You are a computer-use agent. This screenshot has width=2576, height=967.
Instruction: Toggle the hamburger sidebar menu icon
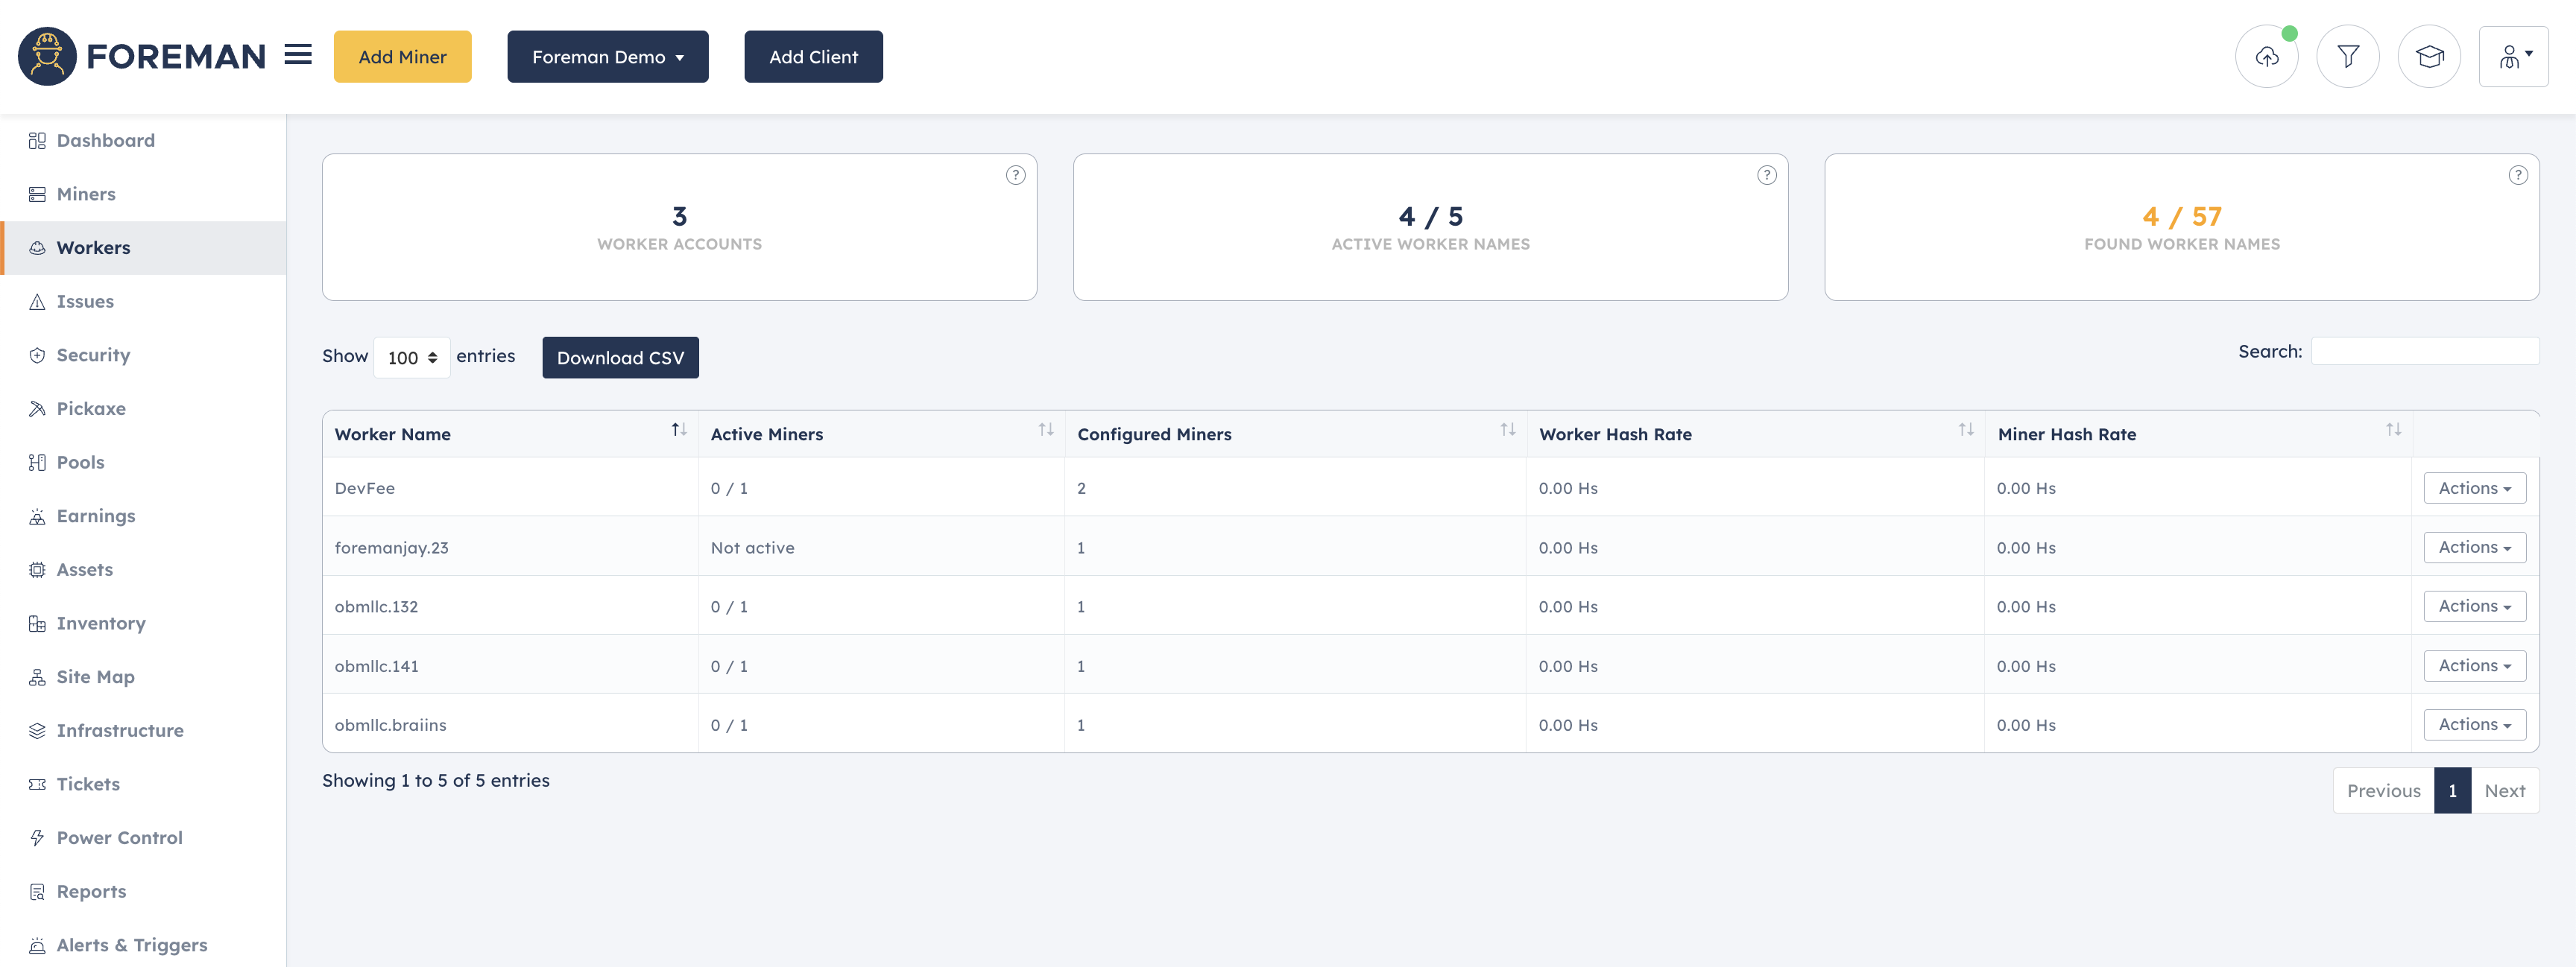(x=298, y=54)
